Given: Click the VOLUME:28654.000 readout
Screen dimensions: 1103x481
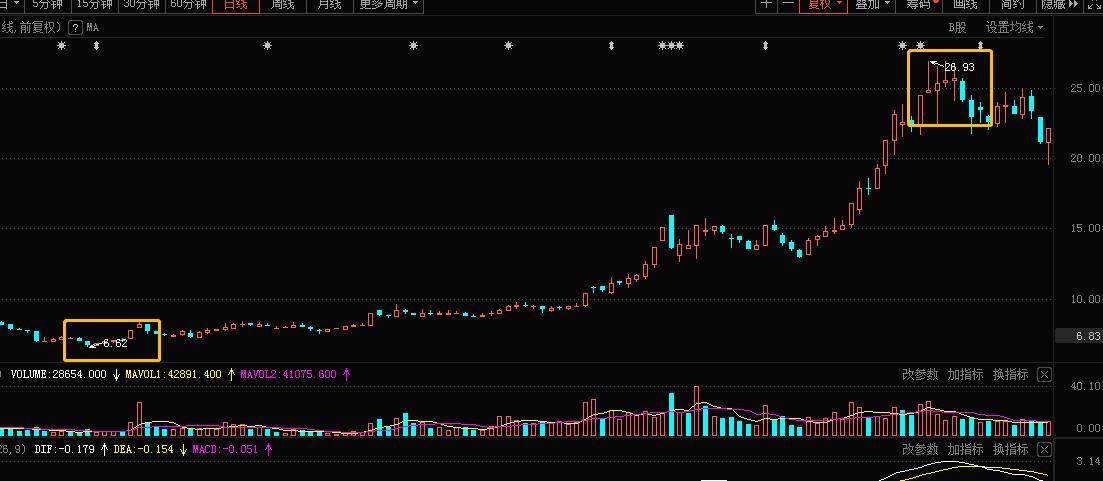Looking at the screenshot, I should pos(58,375).
